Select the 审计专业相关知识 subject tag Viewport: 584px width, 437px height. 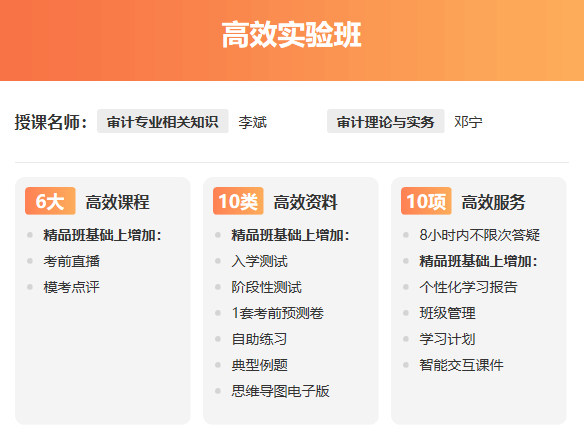coord(163,121)
